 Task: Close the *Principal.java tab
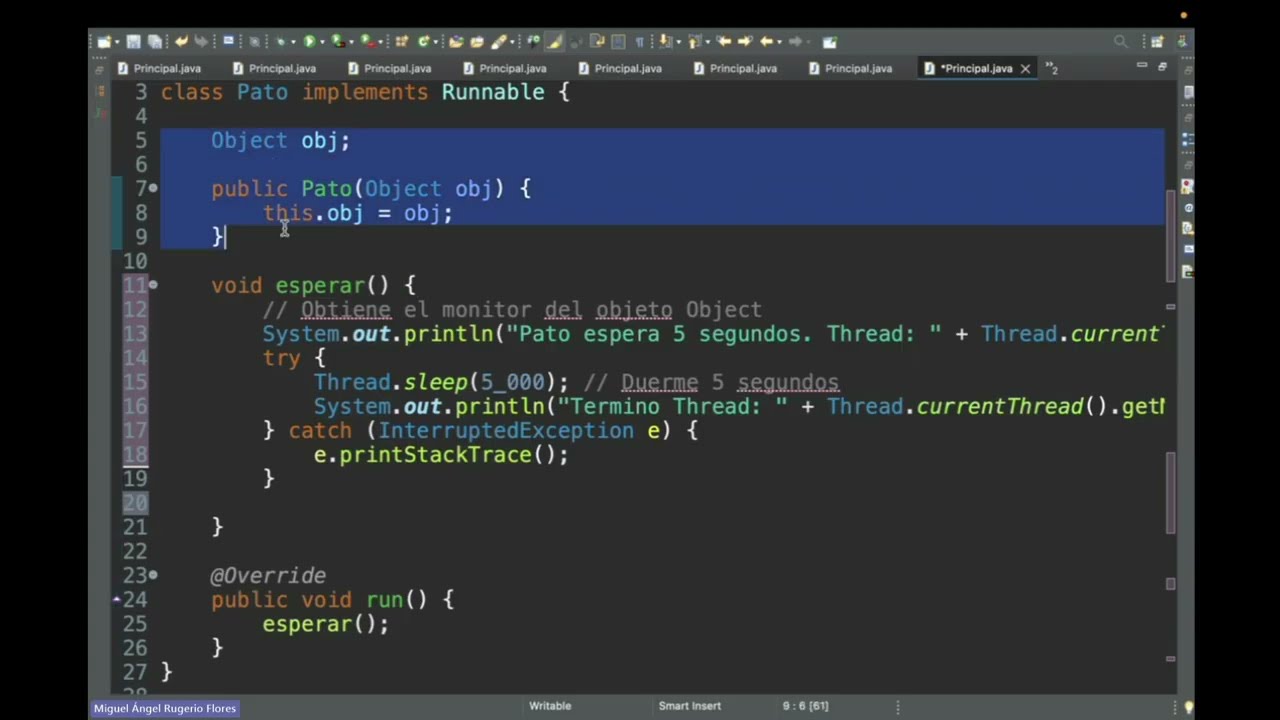coord(1025,69)
